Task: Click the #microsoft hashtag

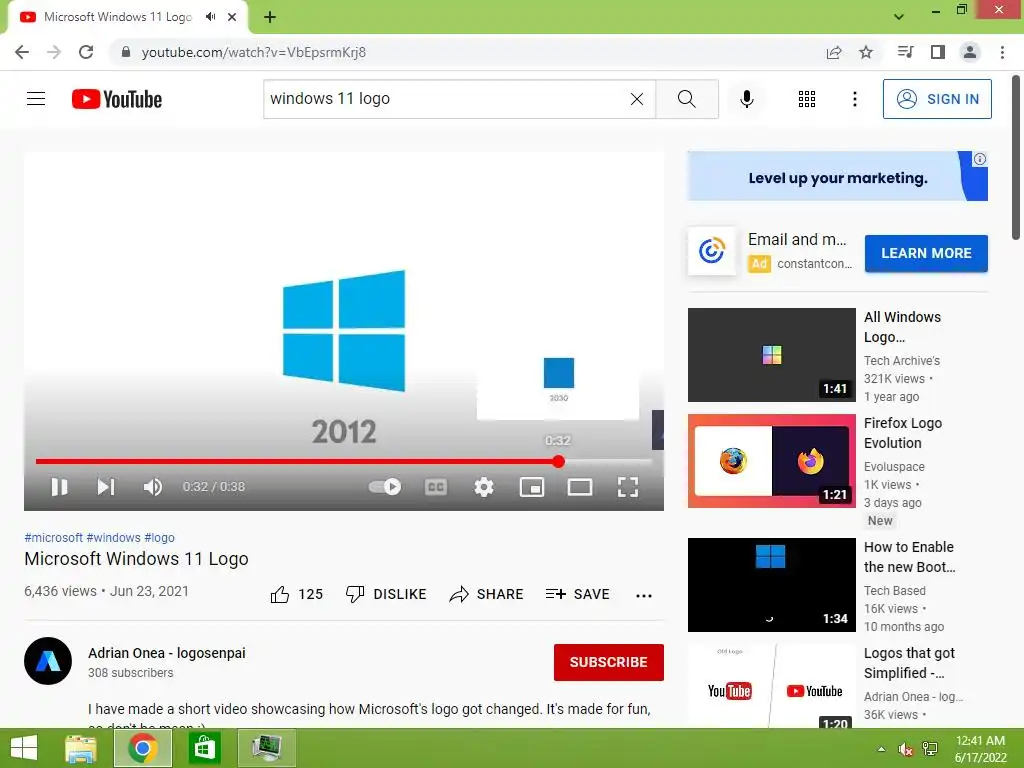Action: coord(53,537)
